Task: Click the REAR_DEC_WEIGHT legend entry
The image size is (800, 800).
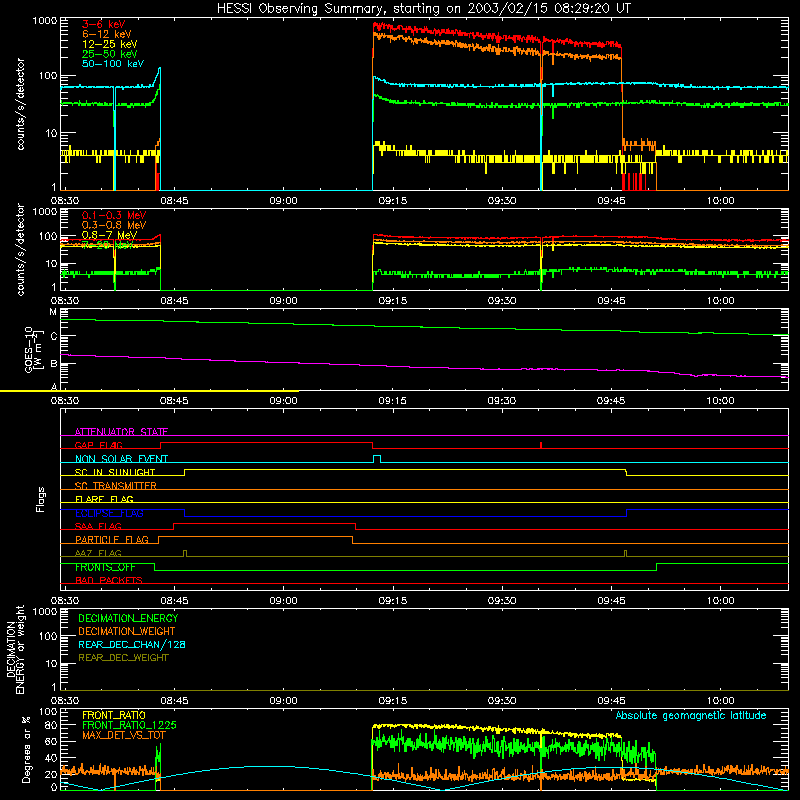Action: [123, 658]
